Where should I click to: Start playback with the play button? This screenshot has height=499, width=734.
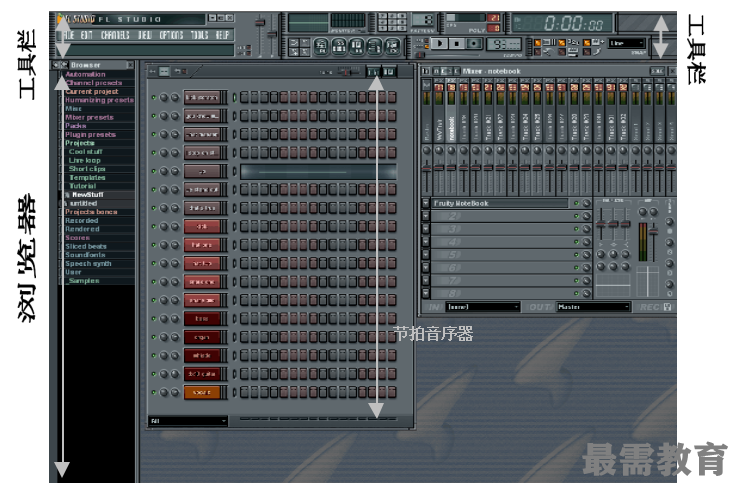[440, 44]
